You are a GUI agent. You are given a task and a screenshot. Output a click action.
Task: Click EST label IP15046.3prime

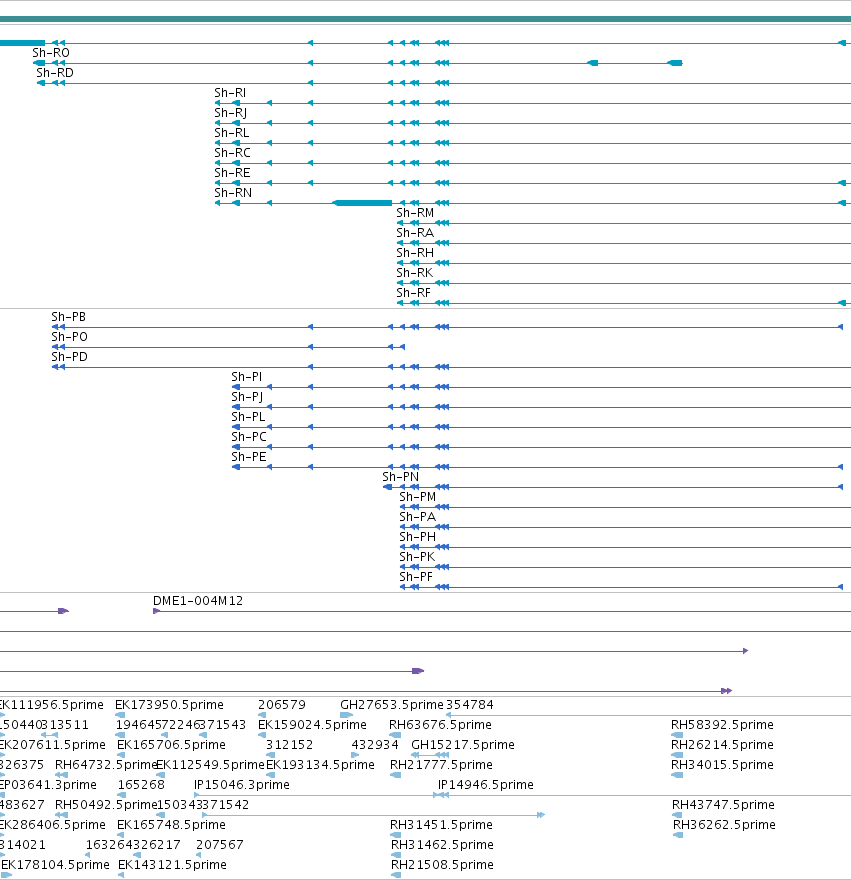242,785
